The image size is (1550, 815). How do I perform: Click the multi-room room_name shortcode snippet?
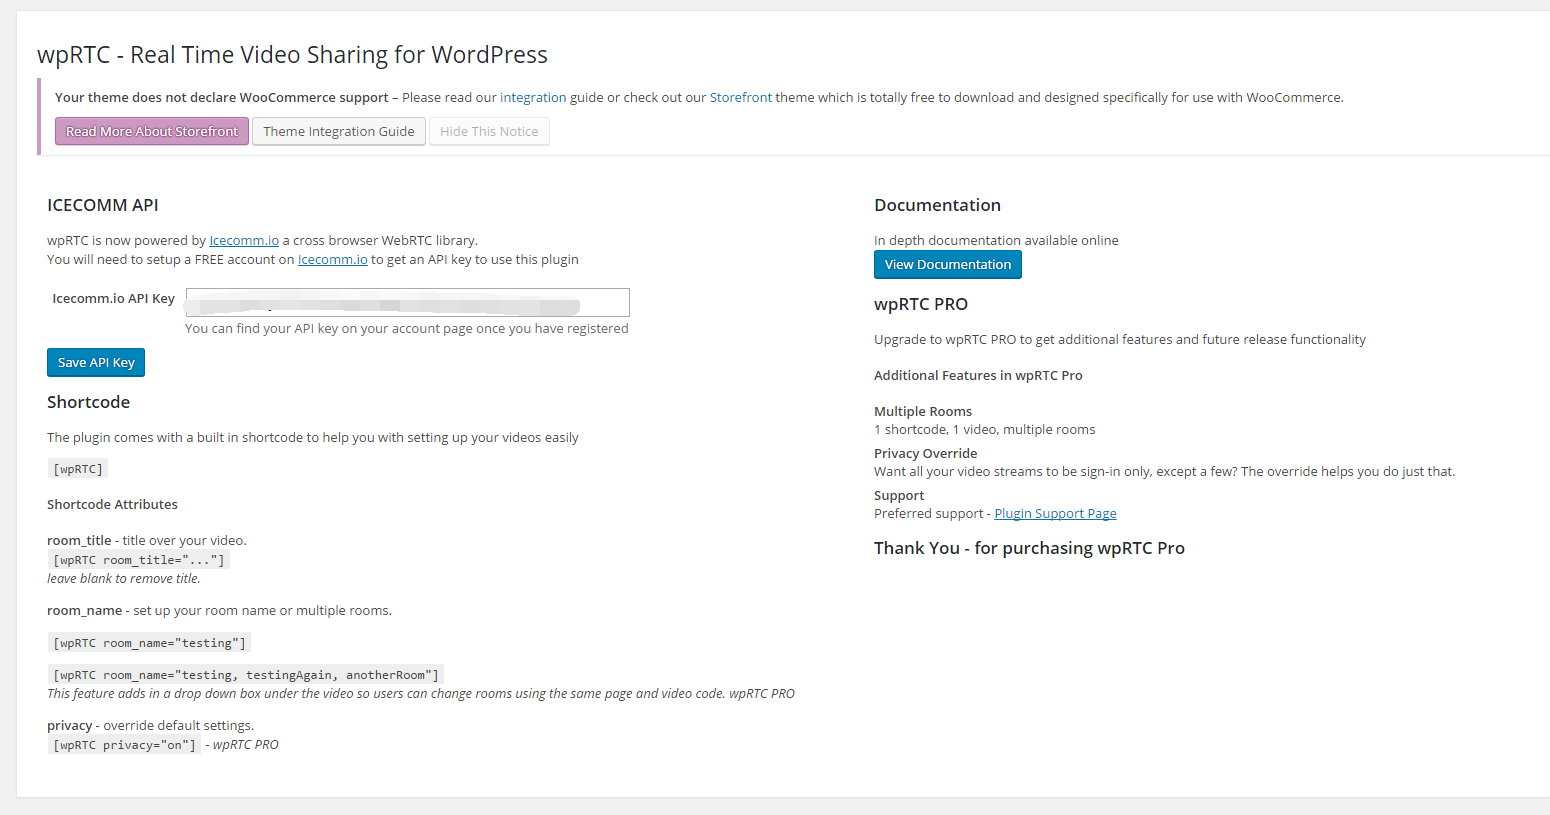pos(246,674)
